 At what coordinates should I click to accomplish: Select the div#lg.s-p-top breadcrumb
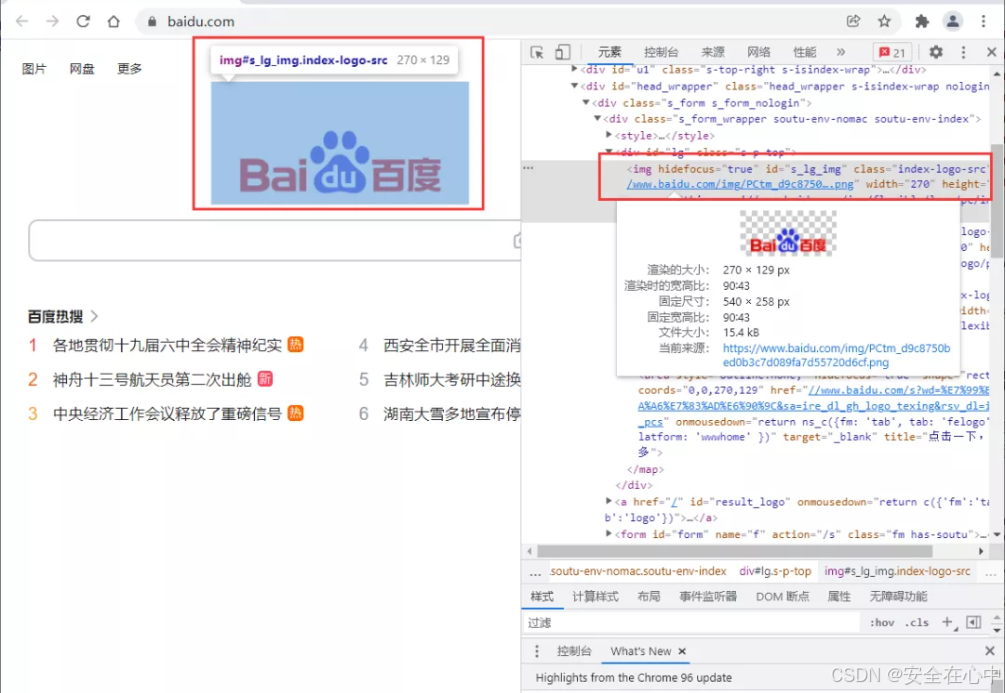click(x=775, y=571)
